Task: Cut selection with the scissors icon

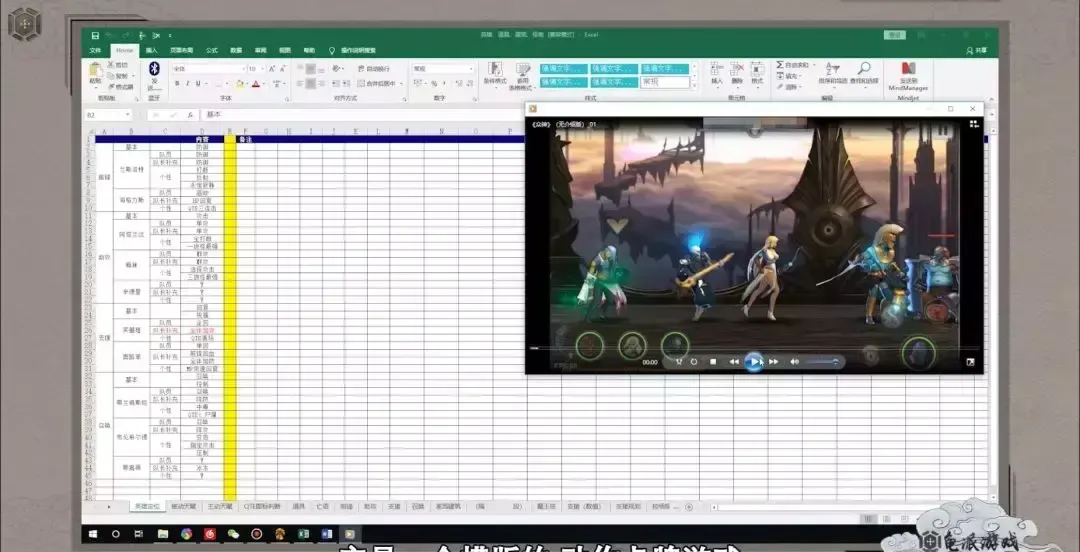Action: tap(111, 65)
